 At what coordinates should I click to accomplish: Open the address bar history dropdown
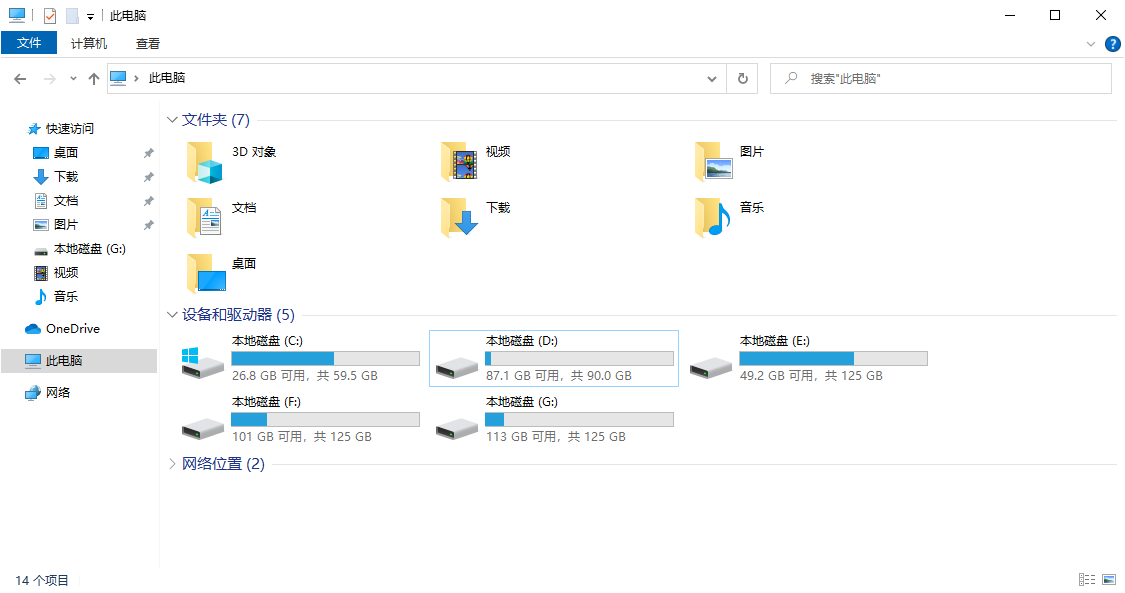712,79
